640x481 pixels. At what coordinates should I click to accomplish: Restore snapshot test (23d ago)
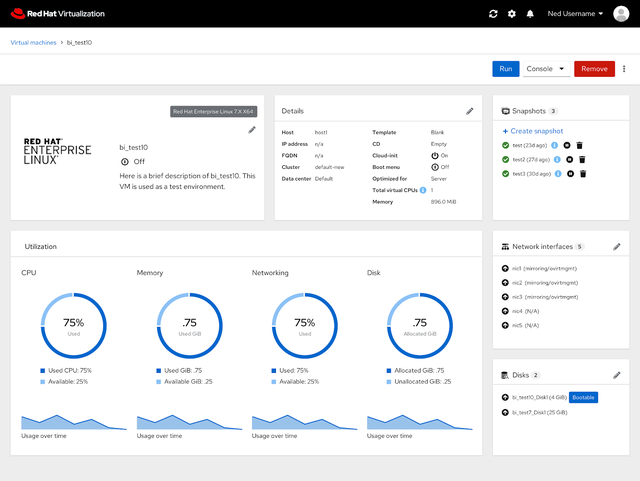567,145
